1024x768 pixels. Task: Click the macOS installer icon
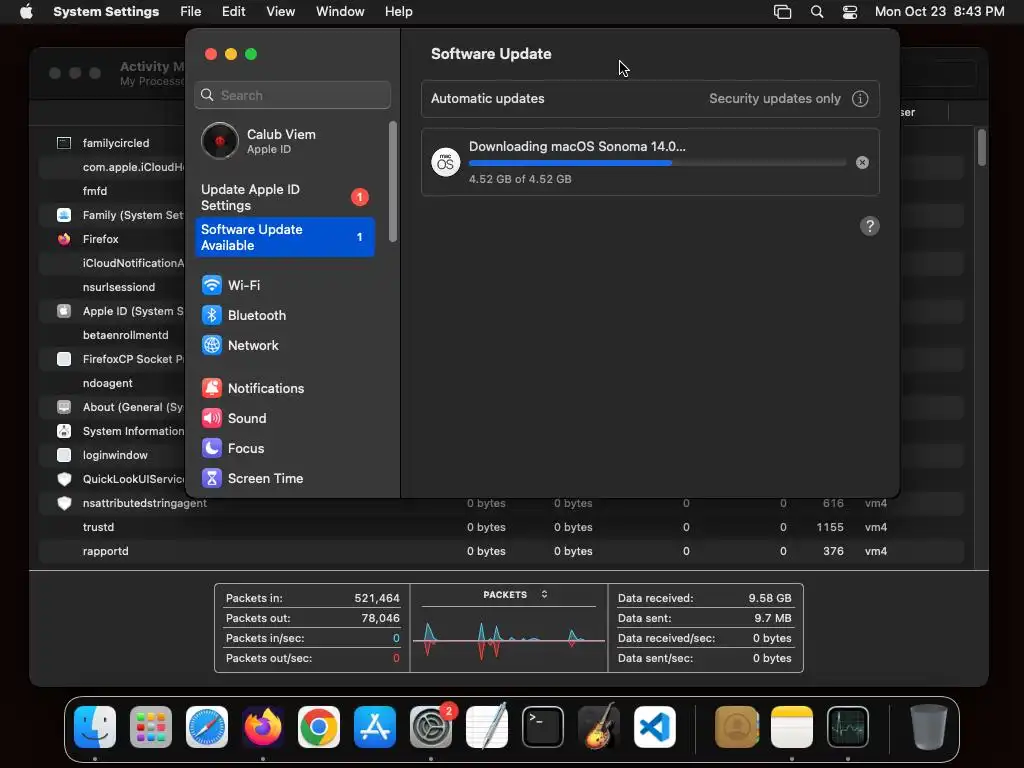coord(445,162)
